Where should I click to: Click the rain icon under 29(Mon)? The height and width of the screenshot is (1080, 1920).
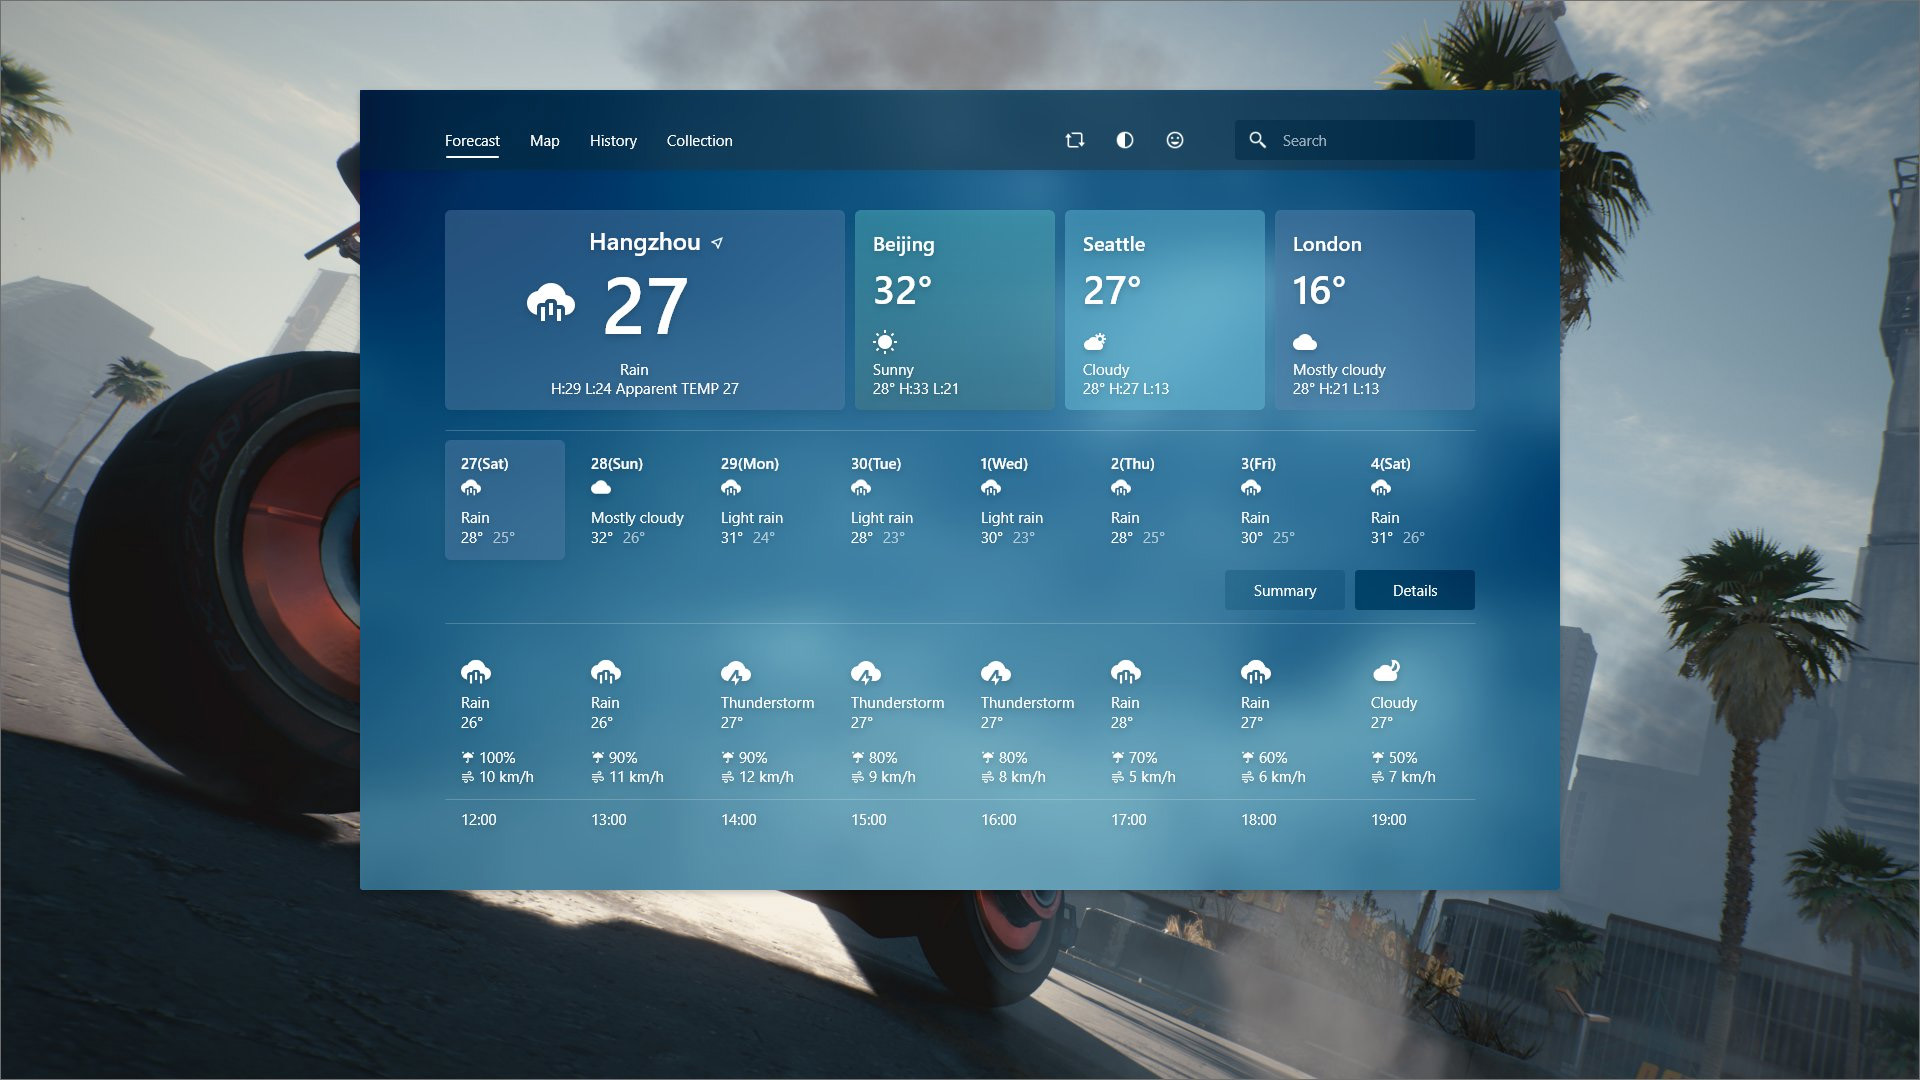(731, 488)
